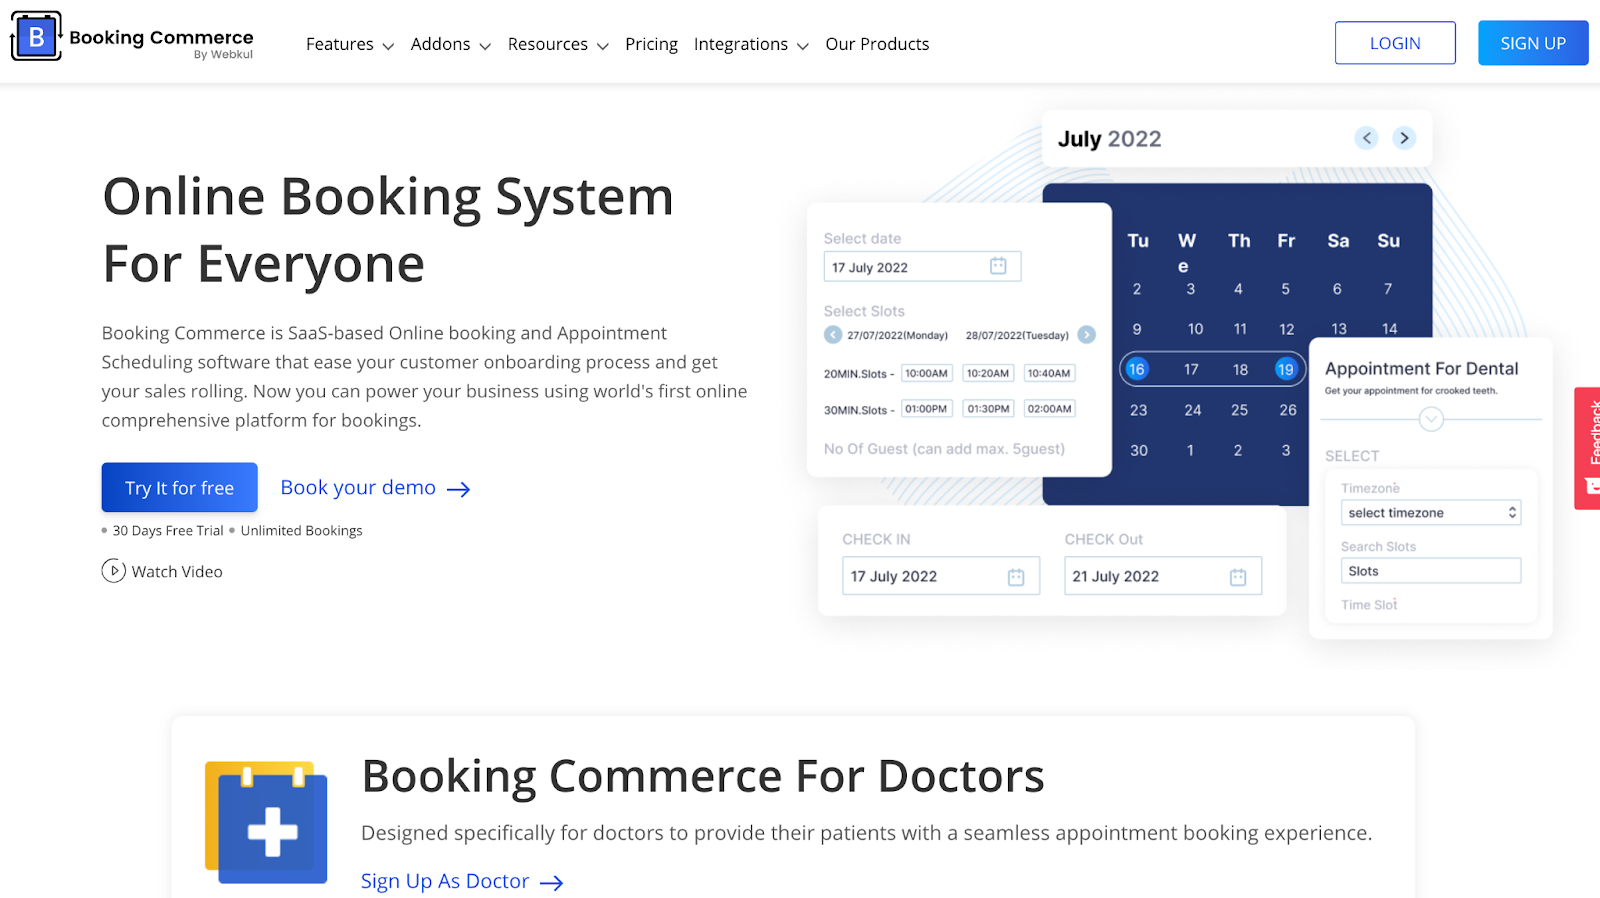The image size is (1600, 898).
Task: Expand the Integrations dropdown
Action: pyautogui.click(x=751, y=44)
